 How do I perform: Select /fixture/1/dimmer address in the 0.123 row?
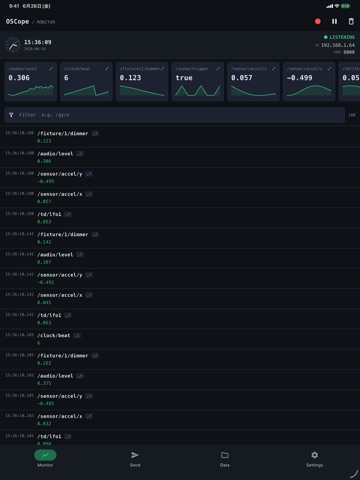63,133
